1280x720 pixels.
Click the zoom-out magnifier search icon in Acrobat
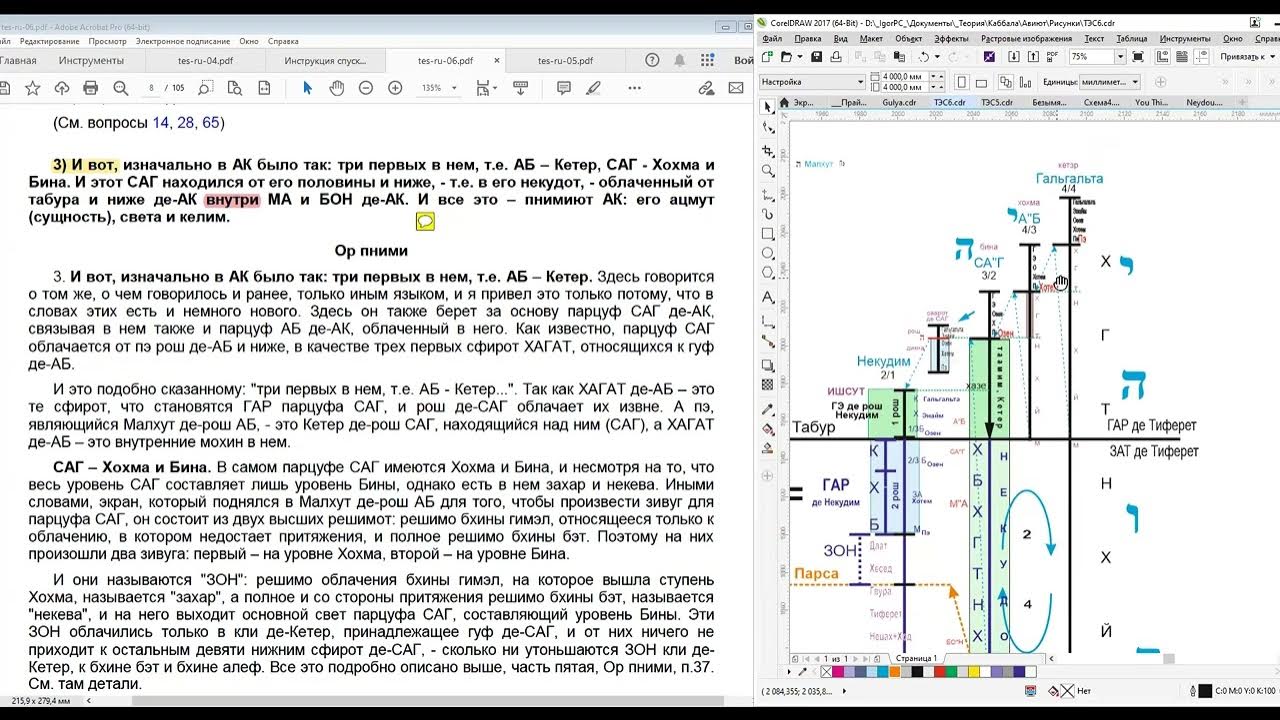pos(121,88)
